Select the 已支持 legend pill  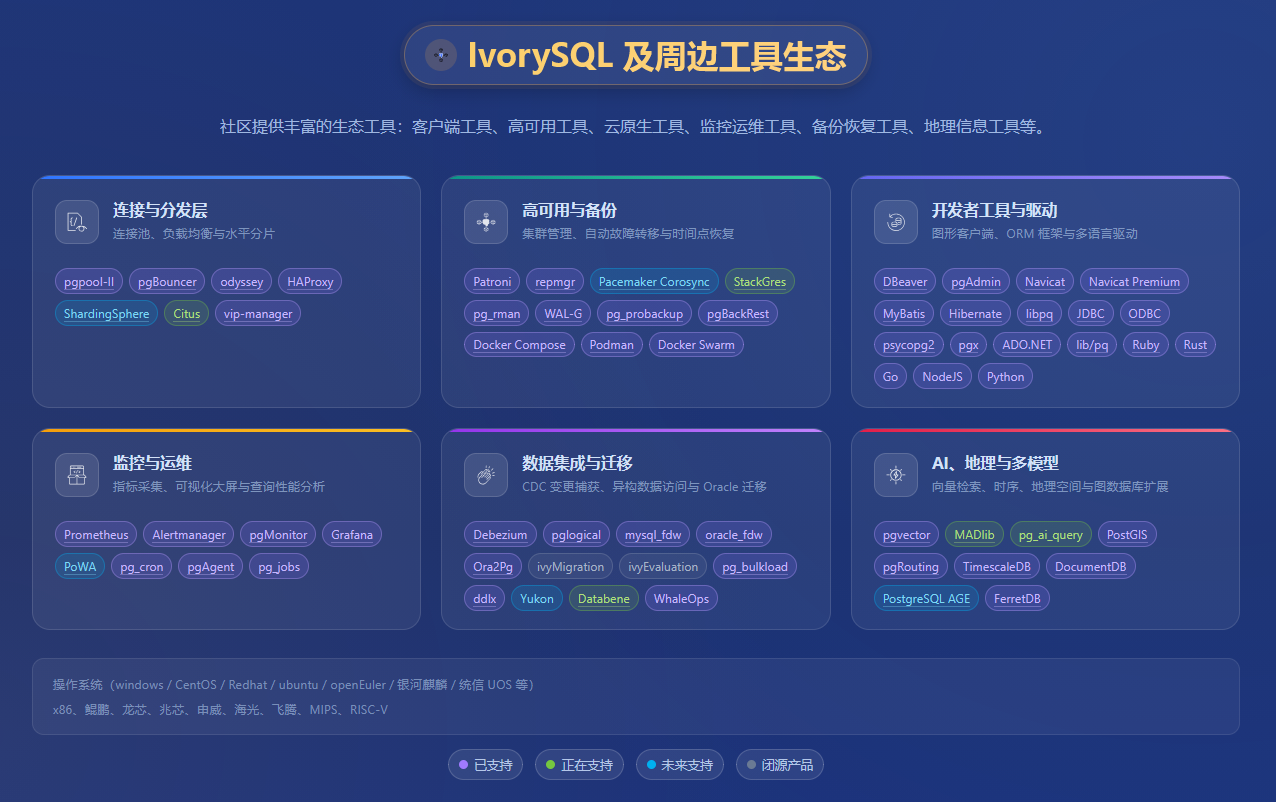[486, 765]
